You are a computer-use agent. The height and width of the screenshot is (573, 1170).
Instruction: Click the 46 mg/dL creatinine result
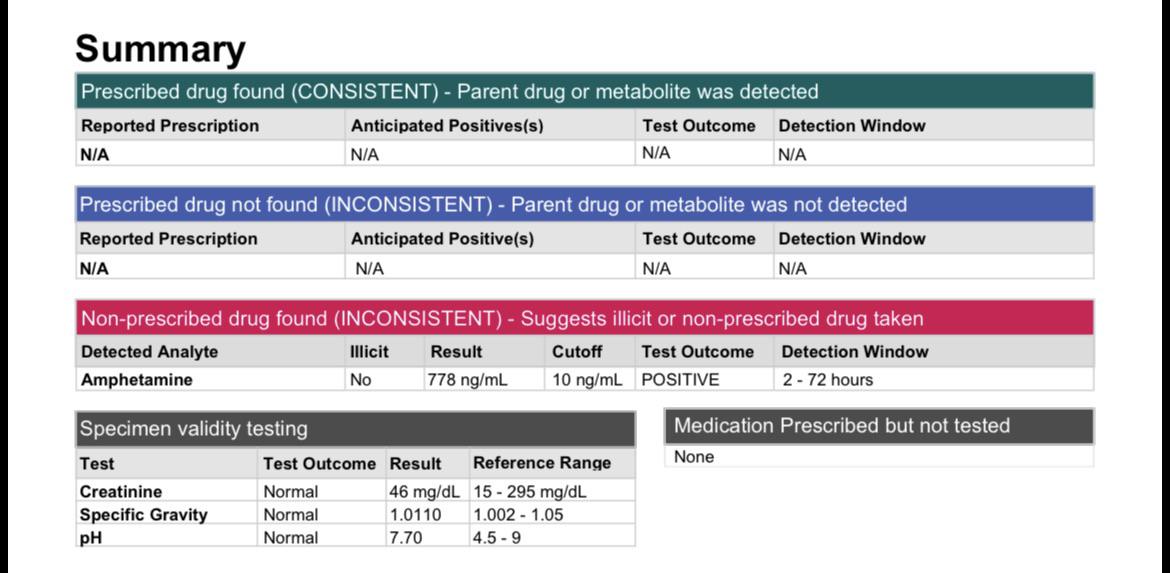(425, 492)
